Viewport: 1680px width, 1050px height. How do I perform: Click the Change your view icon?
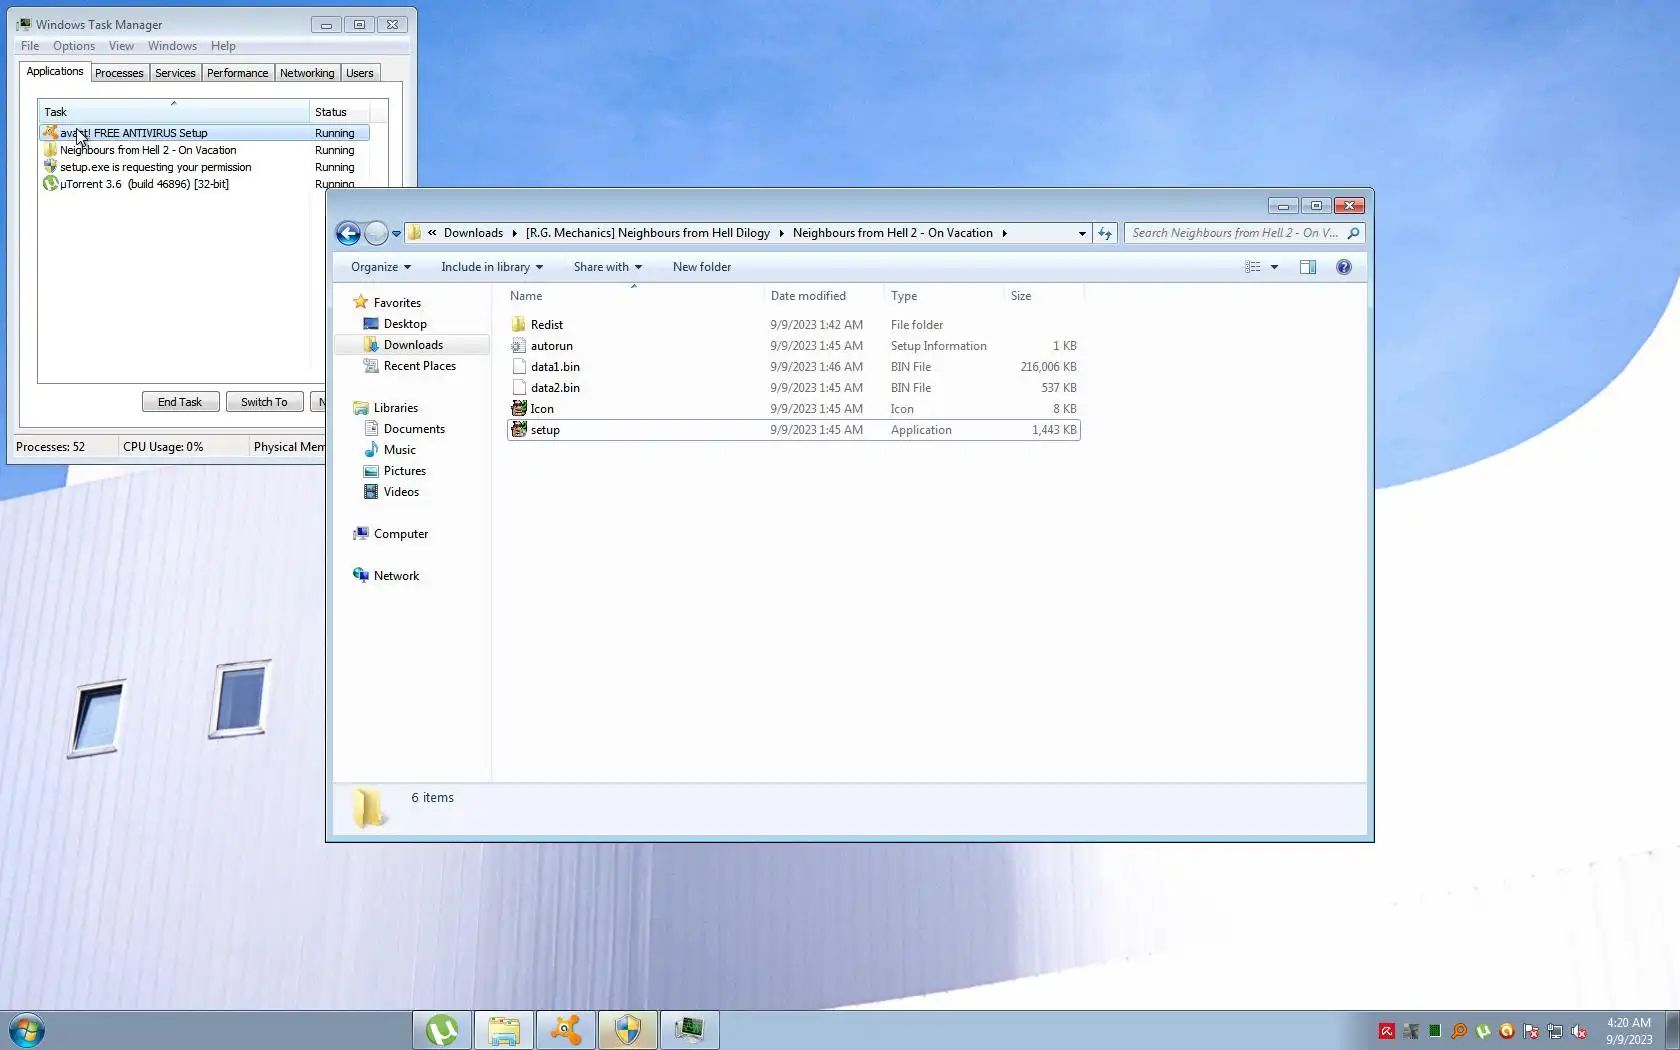(x=1252, y=267)
